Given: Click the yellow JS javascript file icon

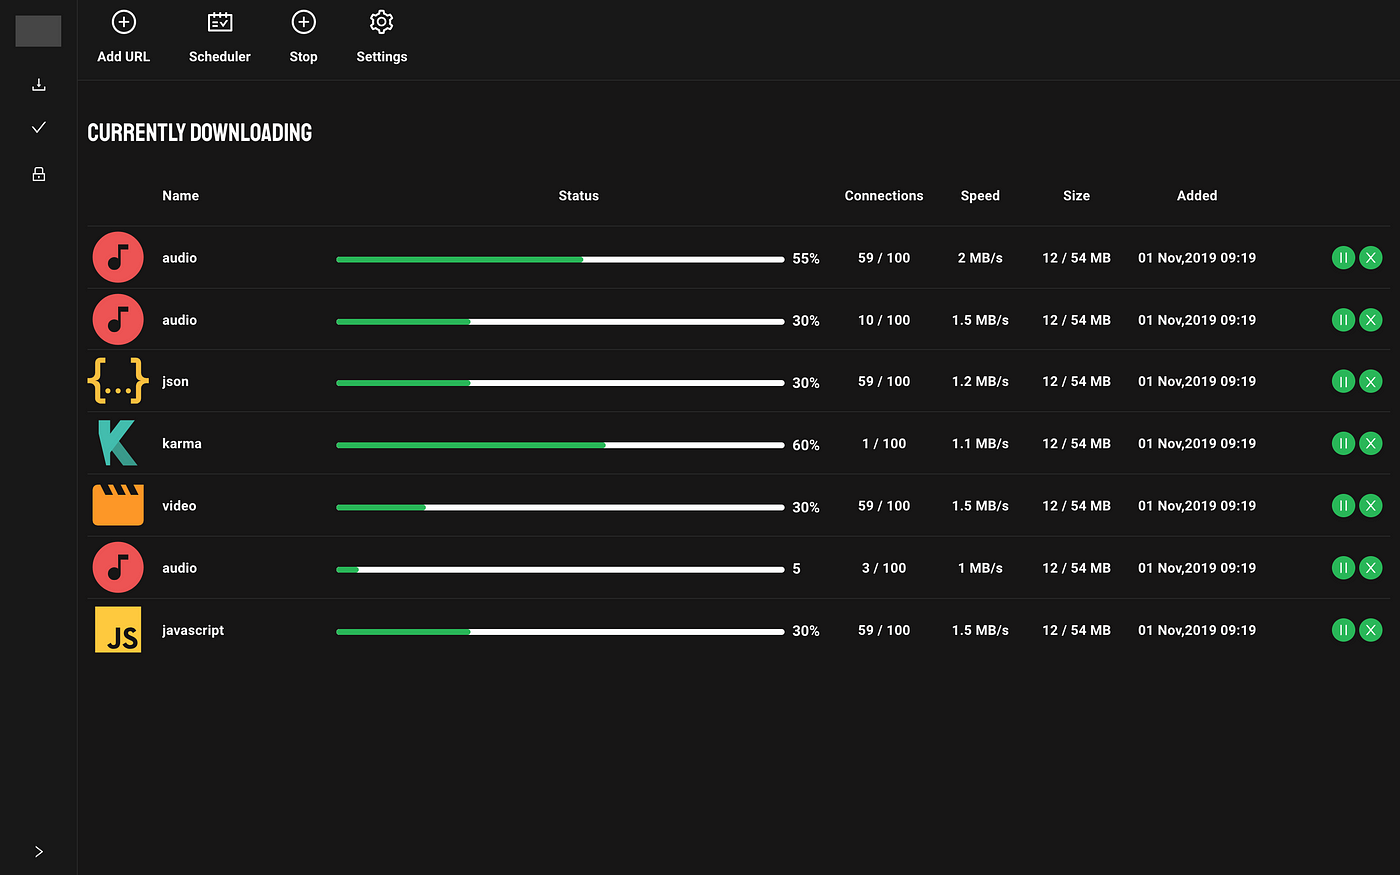Looking at the screenshot, I should pos(118,630).
